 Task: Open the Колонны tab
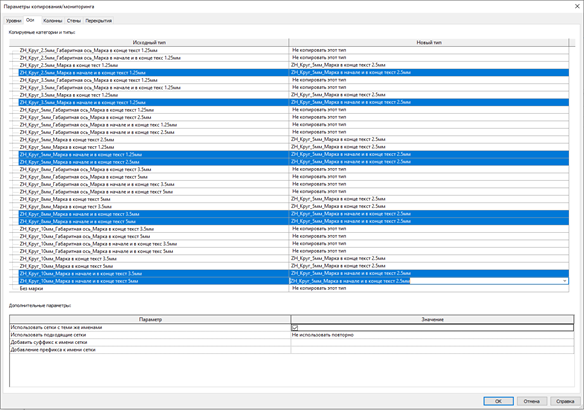coord(53,20)
